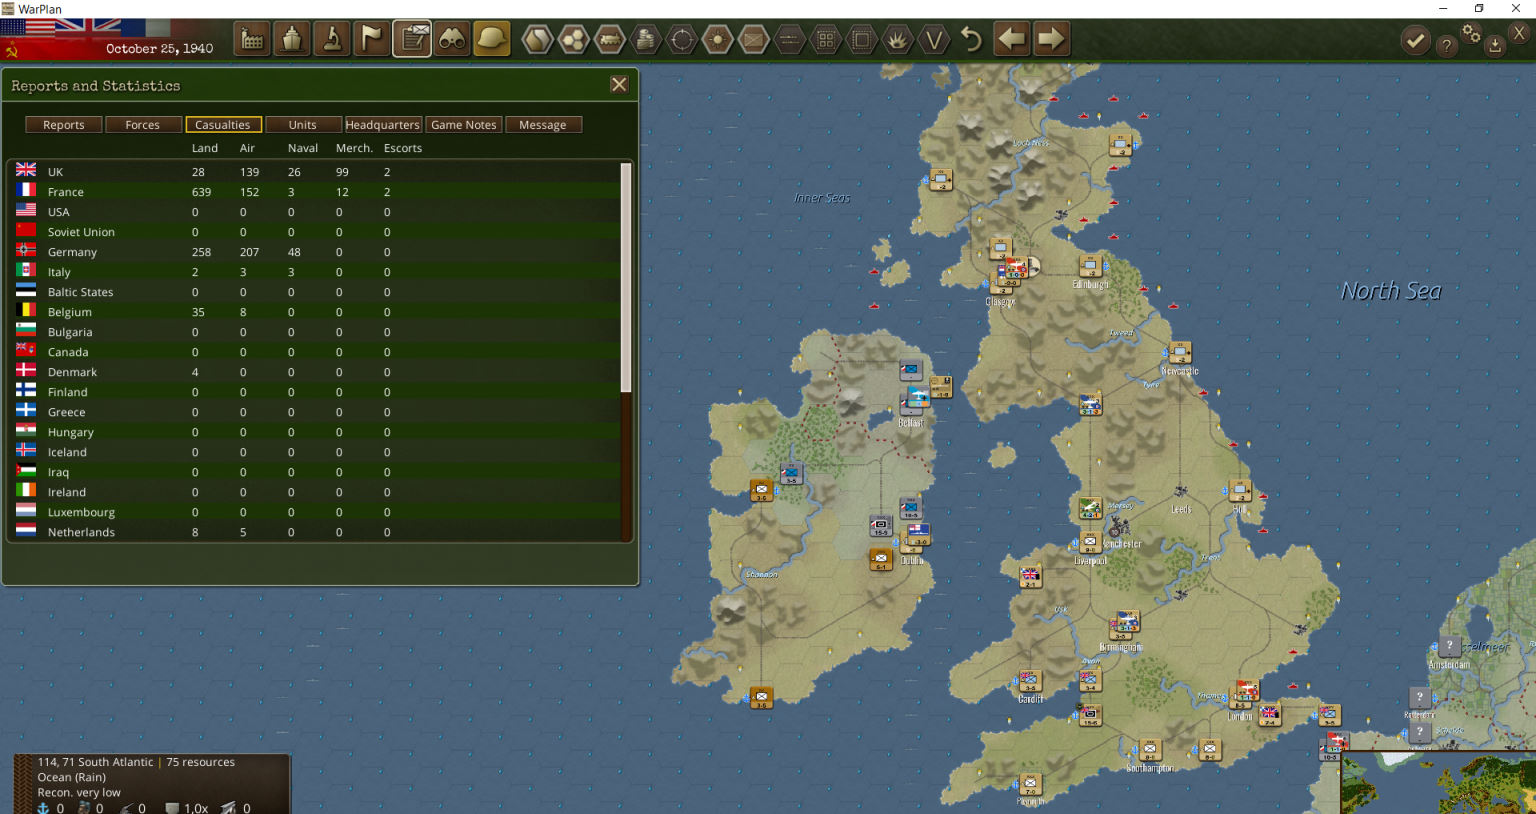
Task: Open the microscope research icon
Action: point(332,40)
